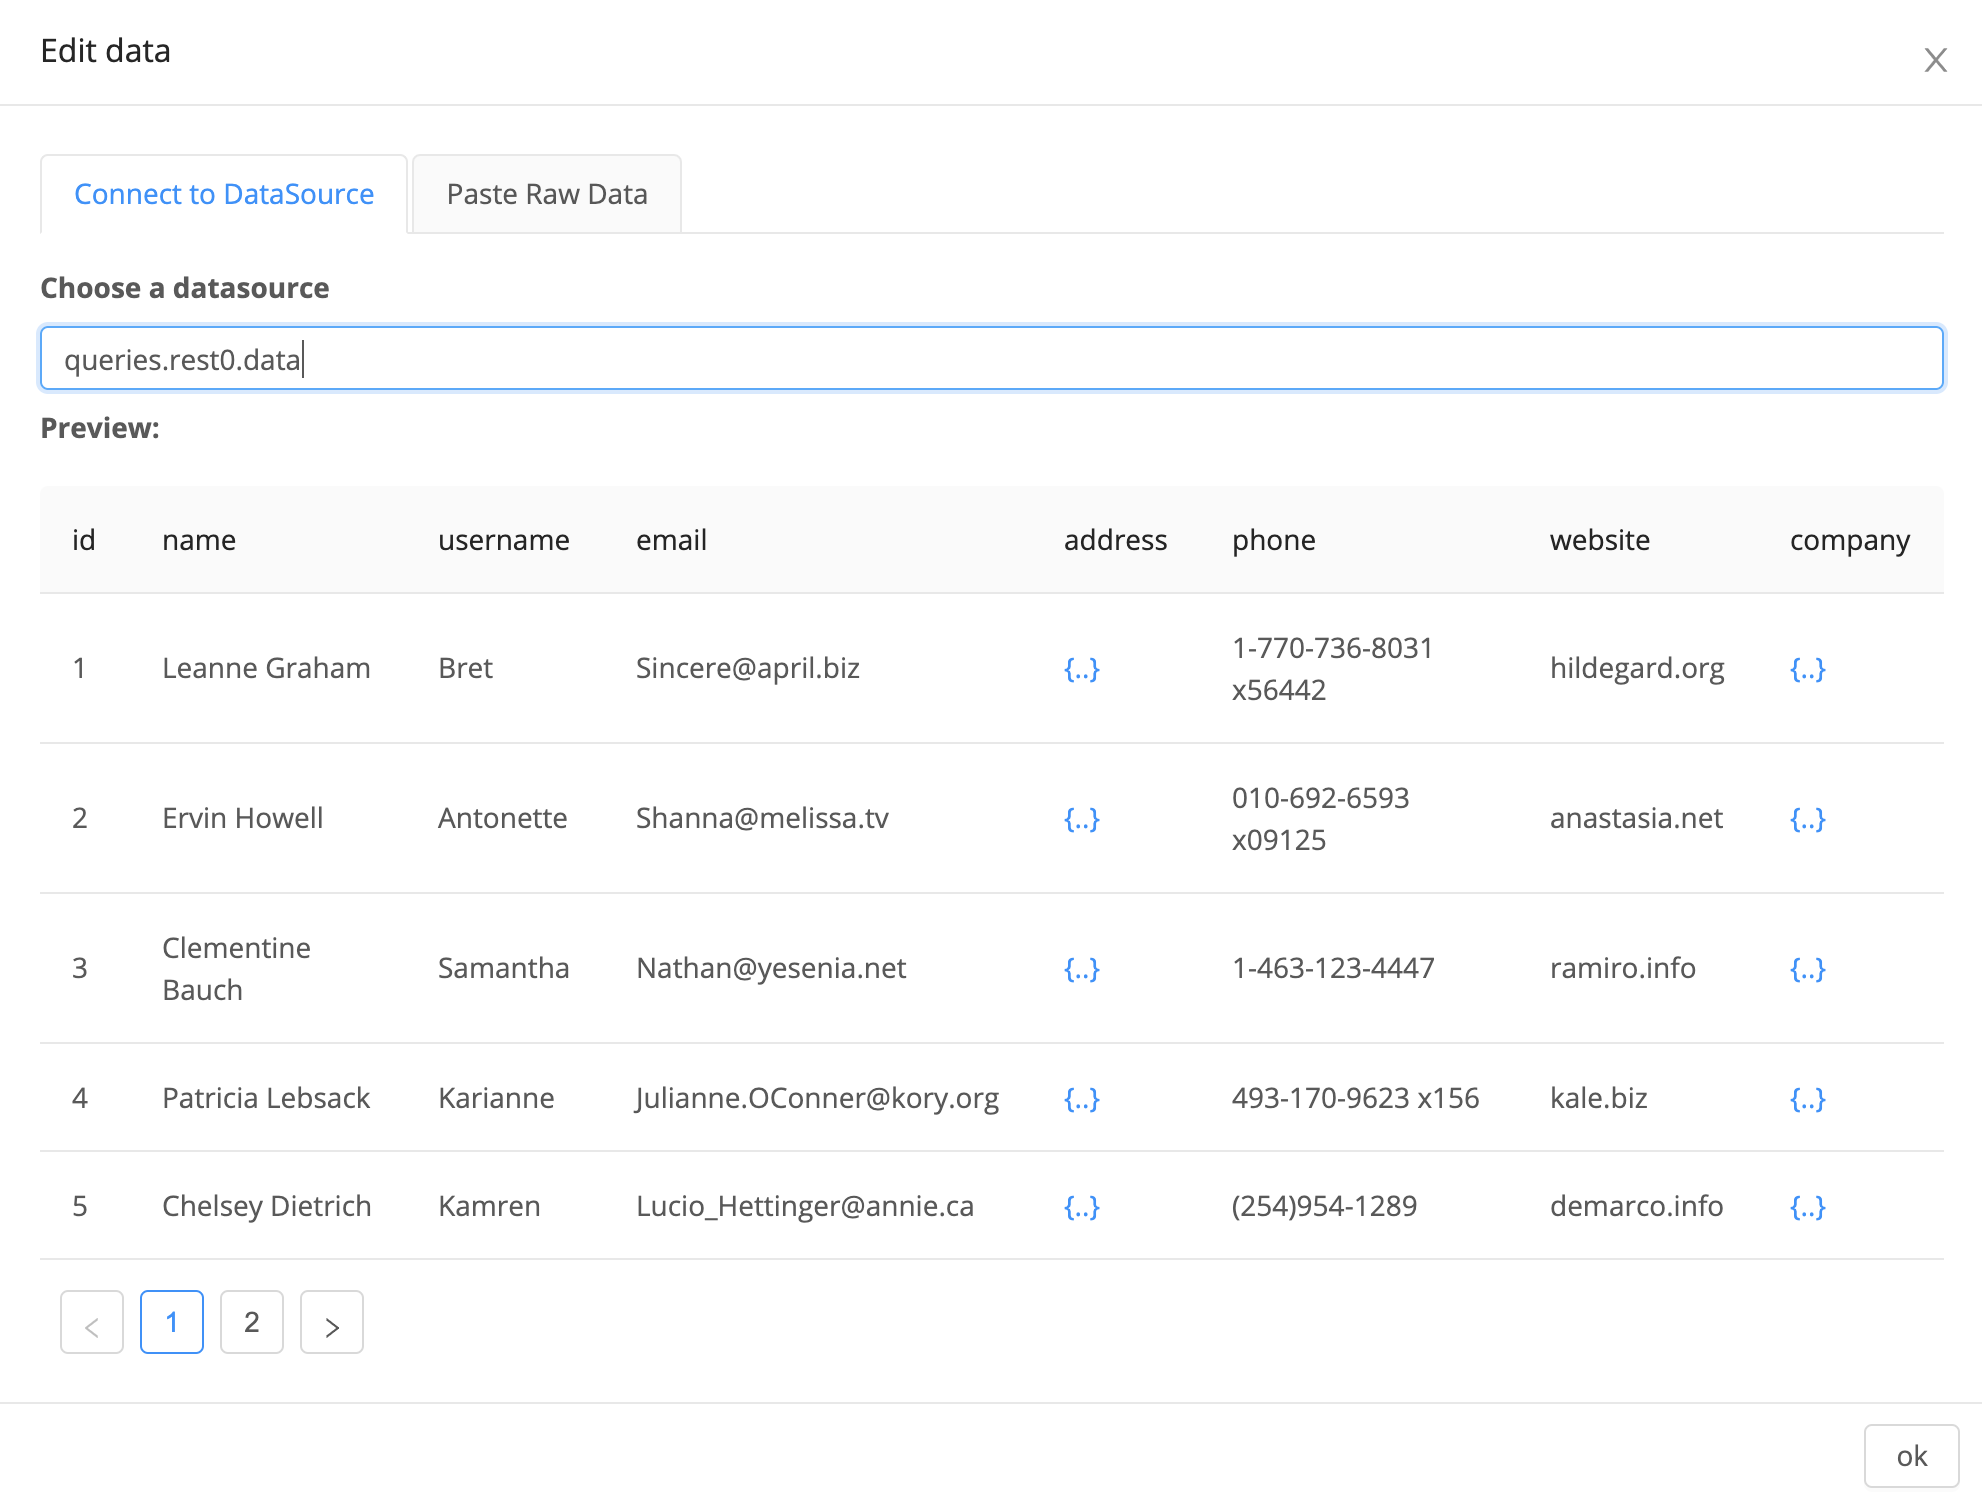Click the email column header
This screenshot has width=1982, height=1500.
point(672,540)
